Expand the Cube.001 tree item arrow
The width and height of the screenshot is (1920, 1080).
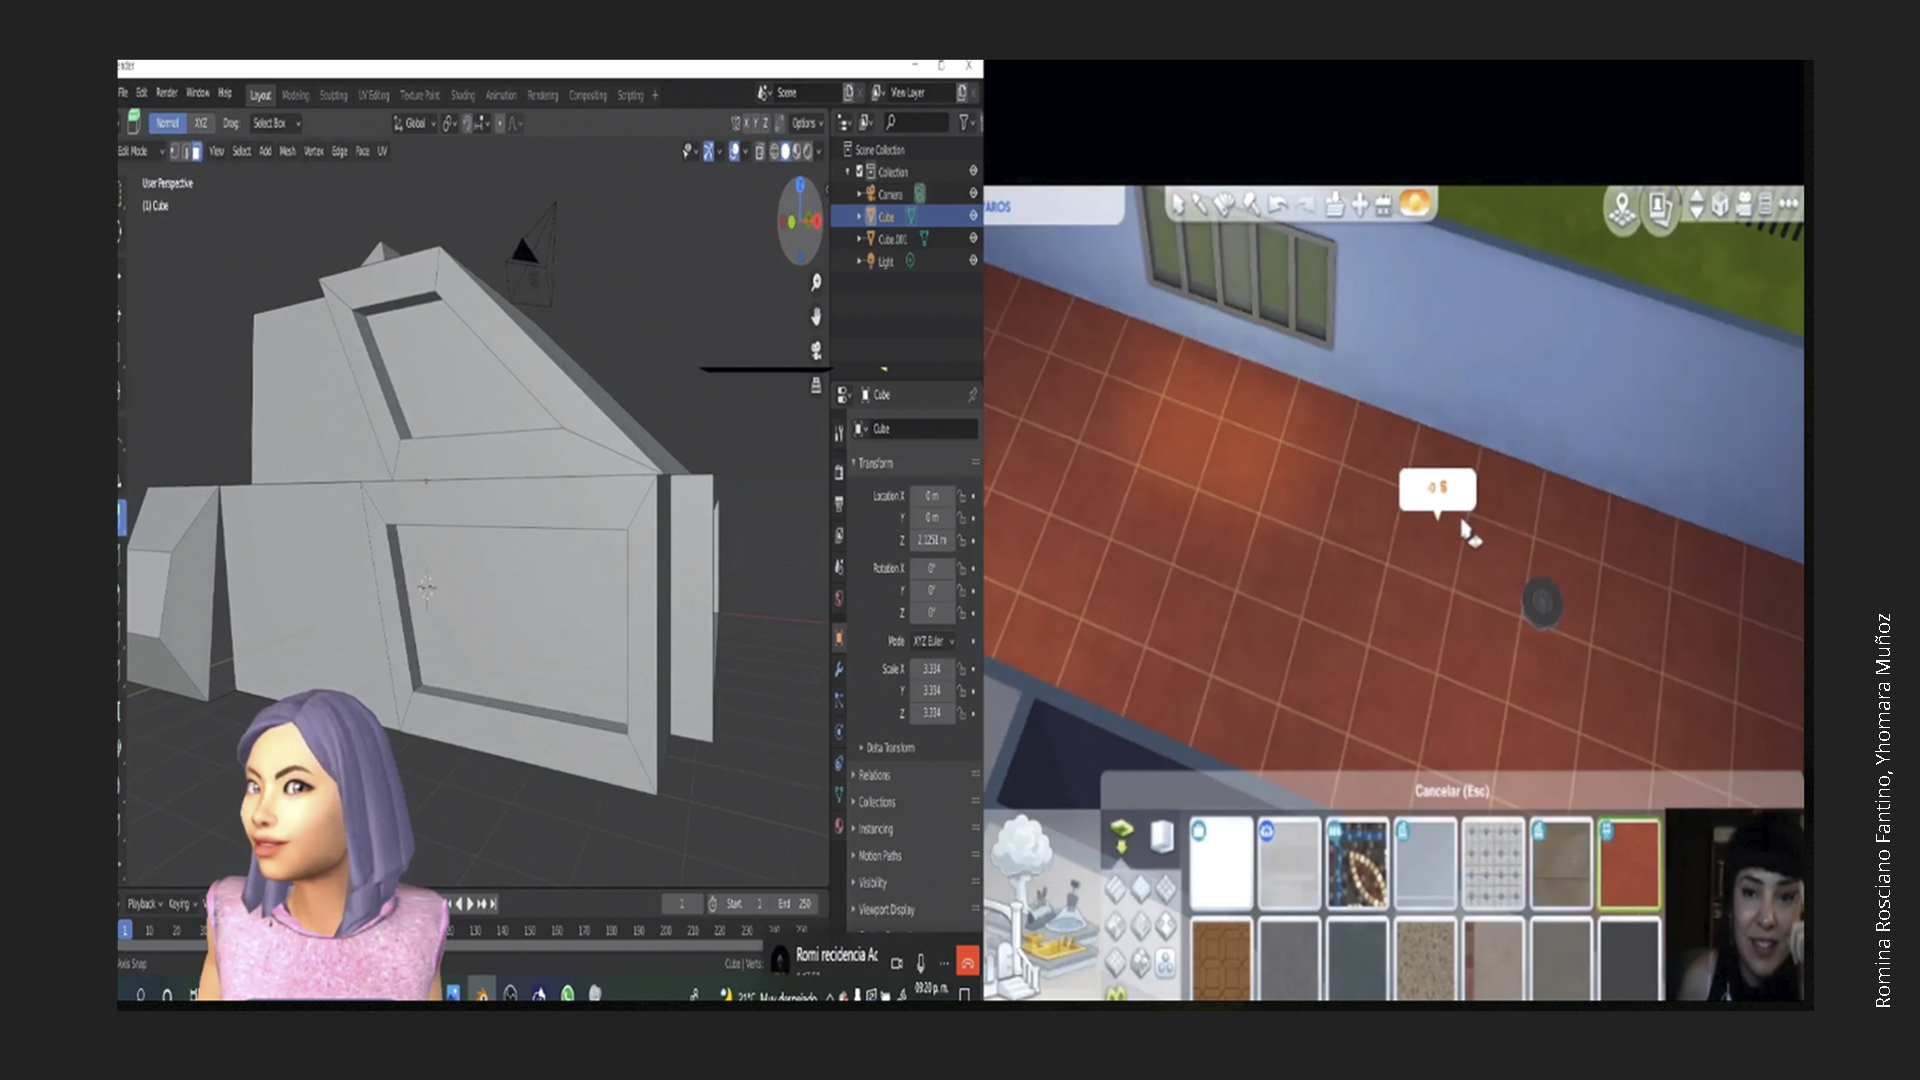coord(859,239)
